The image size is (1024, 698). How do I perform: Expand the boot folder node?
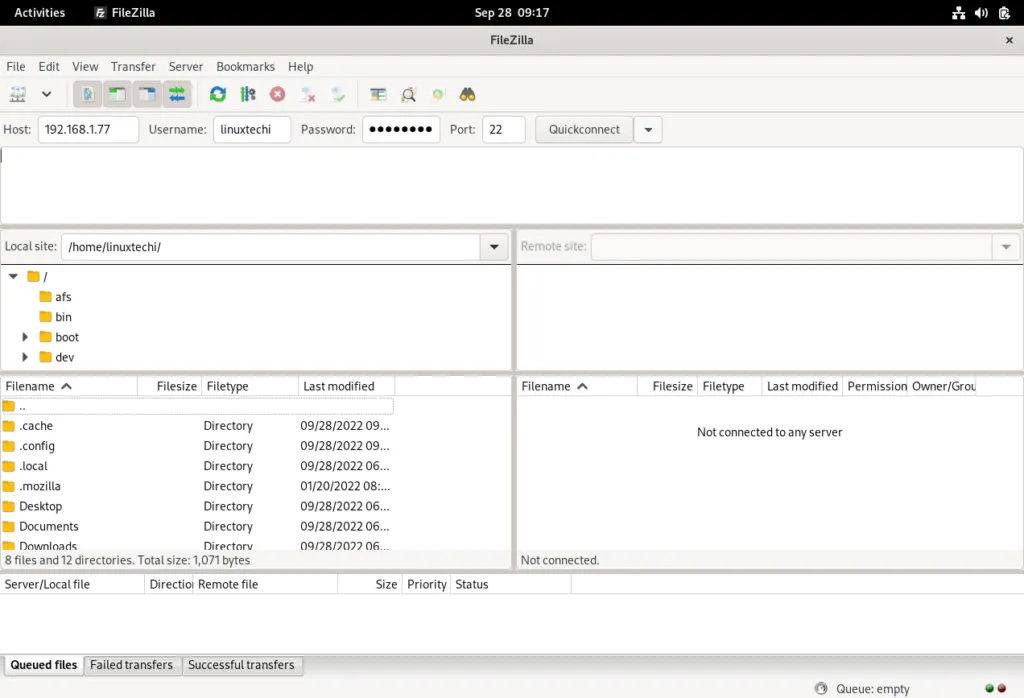pos(25,337)
